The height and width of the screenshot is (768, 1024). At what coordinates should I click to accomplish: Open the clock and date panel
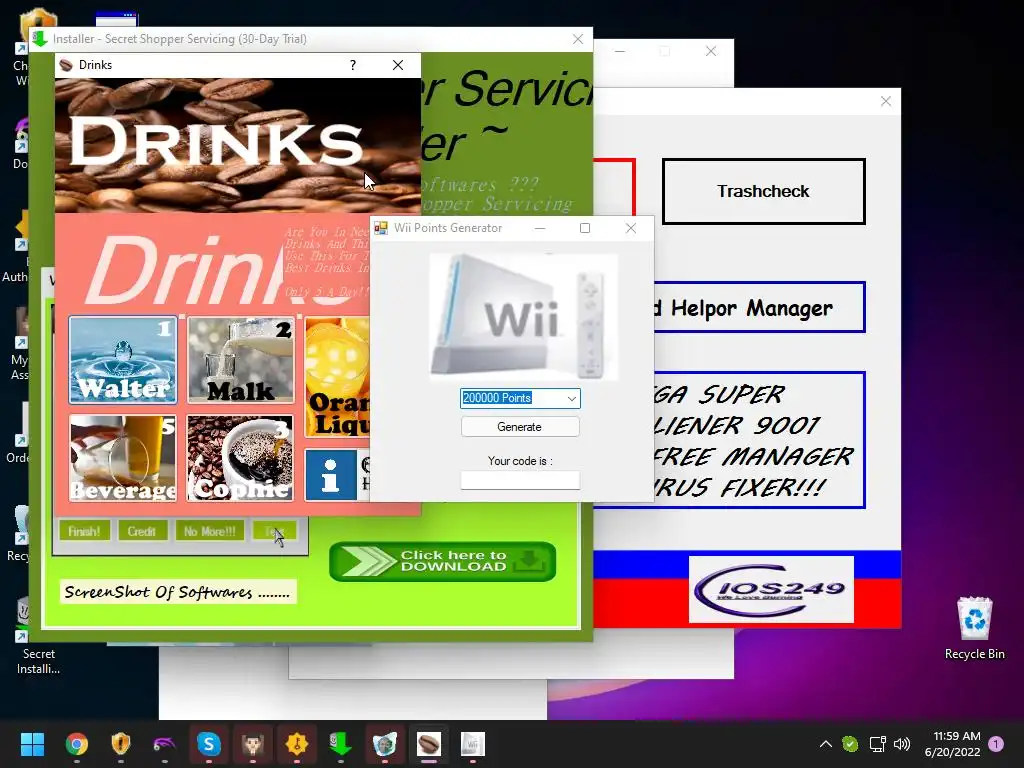coord(952,744)
